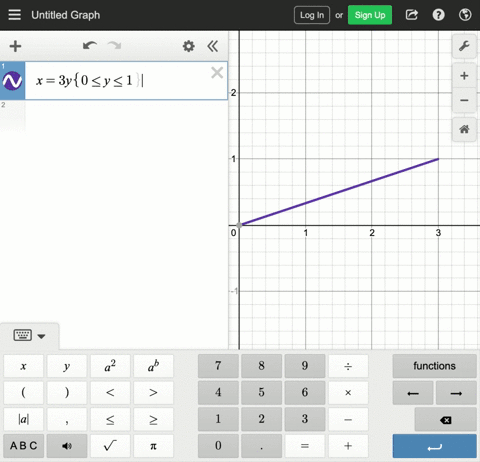Add a new item with the plus icon
Viewport: 480px width, 462px height.
[x=15, y=46]
